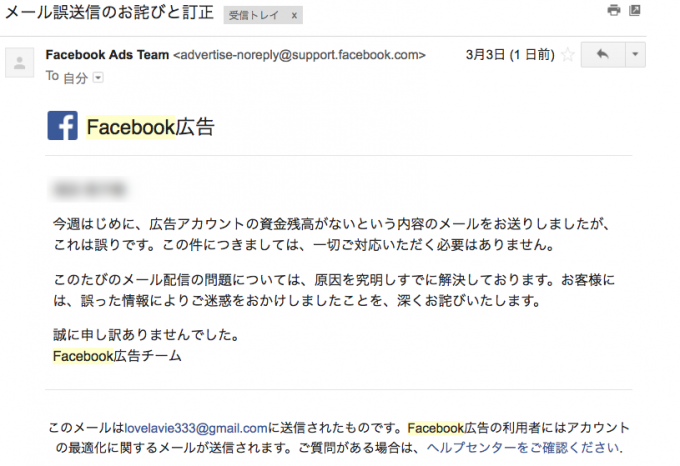Follow the ヘルプセンターをご確認ください link
680x466 pixels.
pos(525,447)
